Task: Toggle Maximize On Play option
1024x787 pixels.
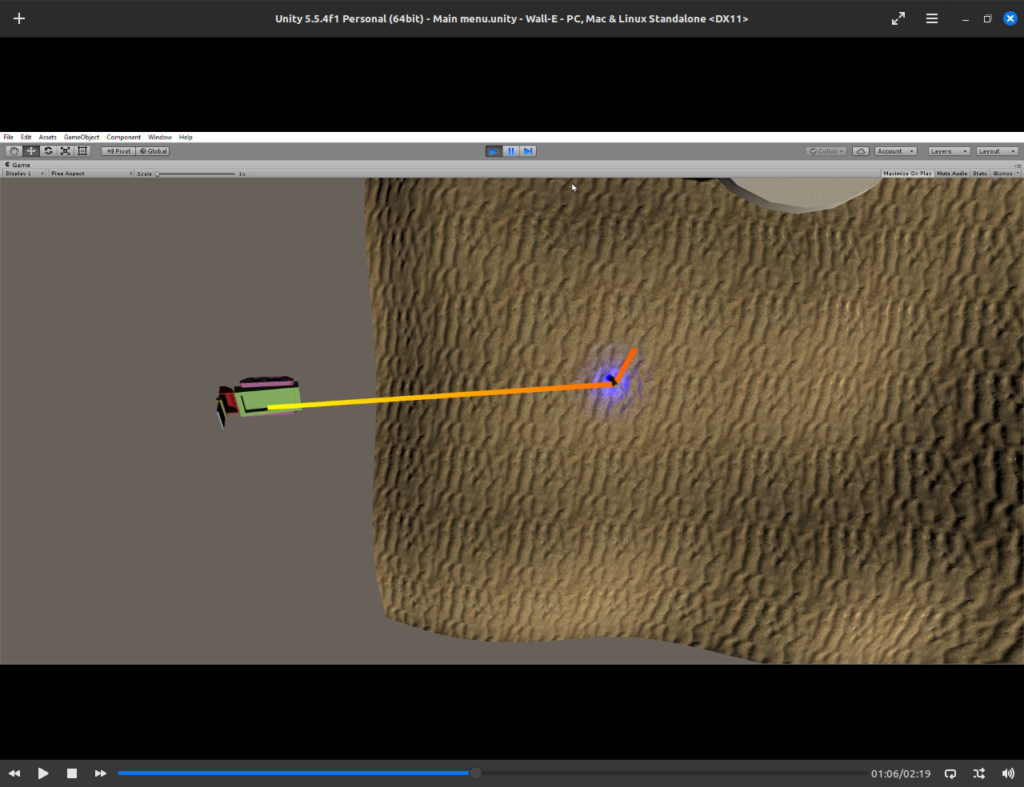Action: [907, 173]
